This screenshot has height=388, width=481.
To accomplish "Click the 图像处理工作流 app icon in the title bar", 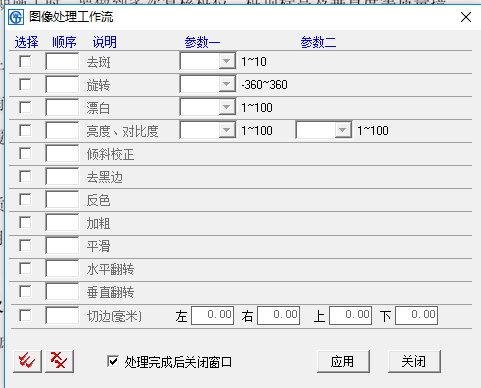I will click(x=16, y=17).
